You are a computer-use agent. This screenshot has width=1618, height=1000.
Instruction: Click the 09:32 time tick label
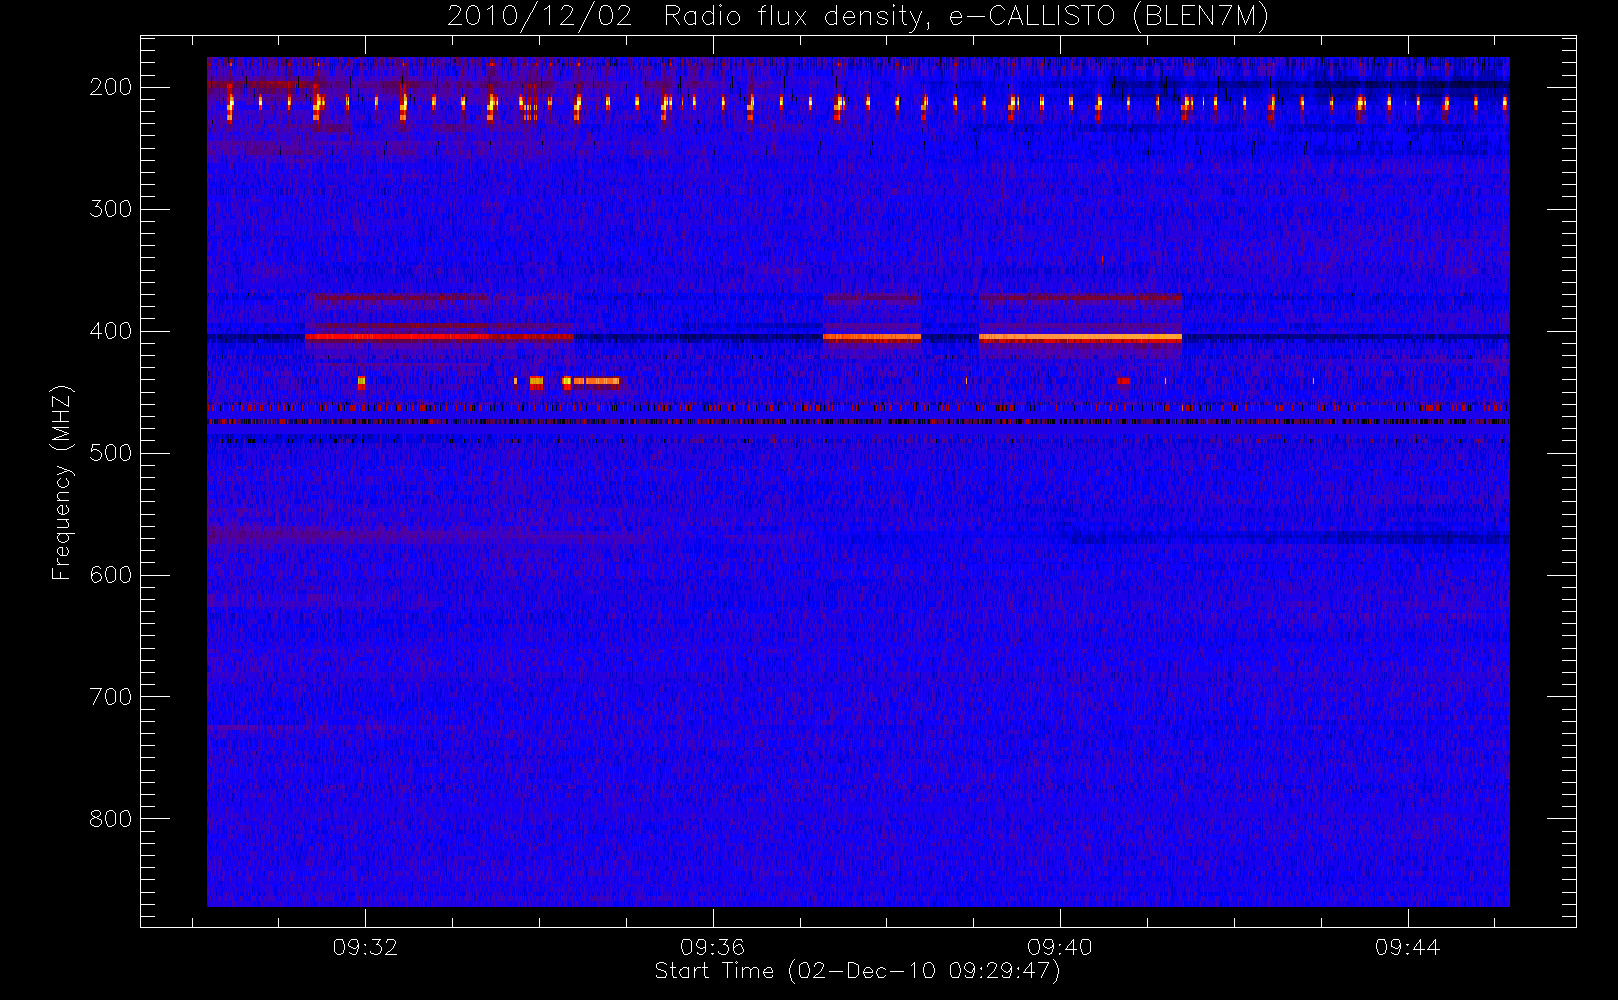pyautogui.click(x=365, y=947)
